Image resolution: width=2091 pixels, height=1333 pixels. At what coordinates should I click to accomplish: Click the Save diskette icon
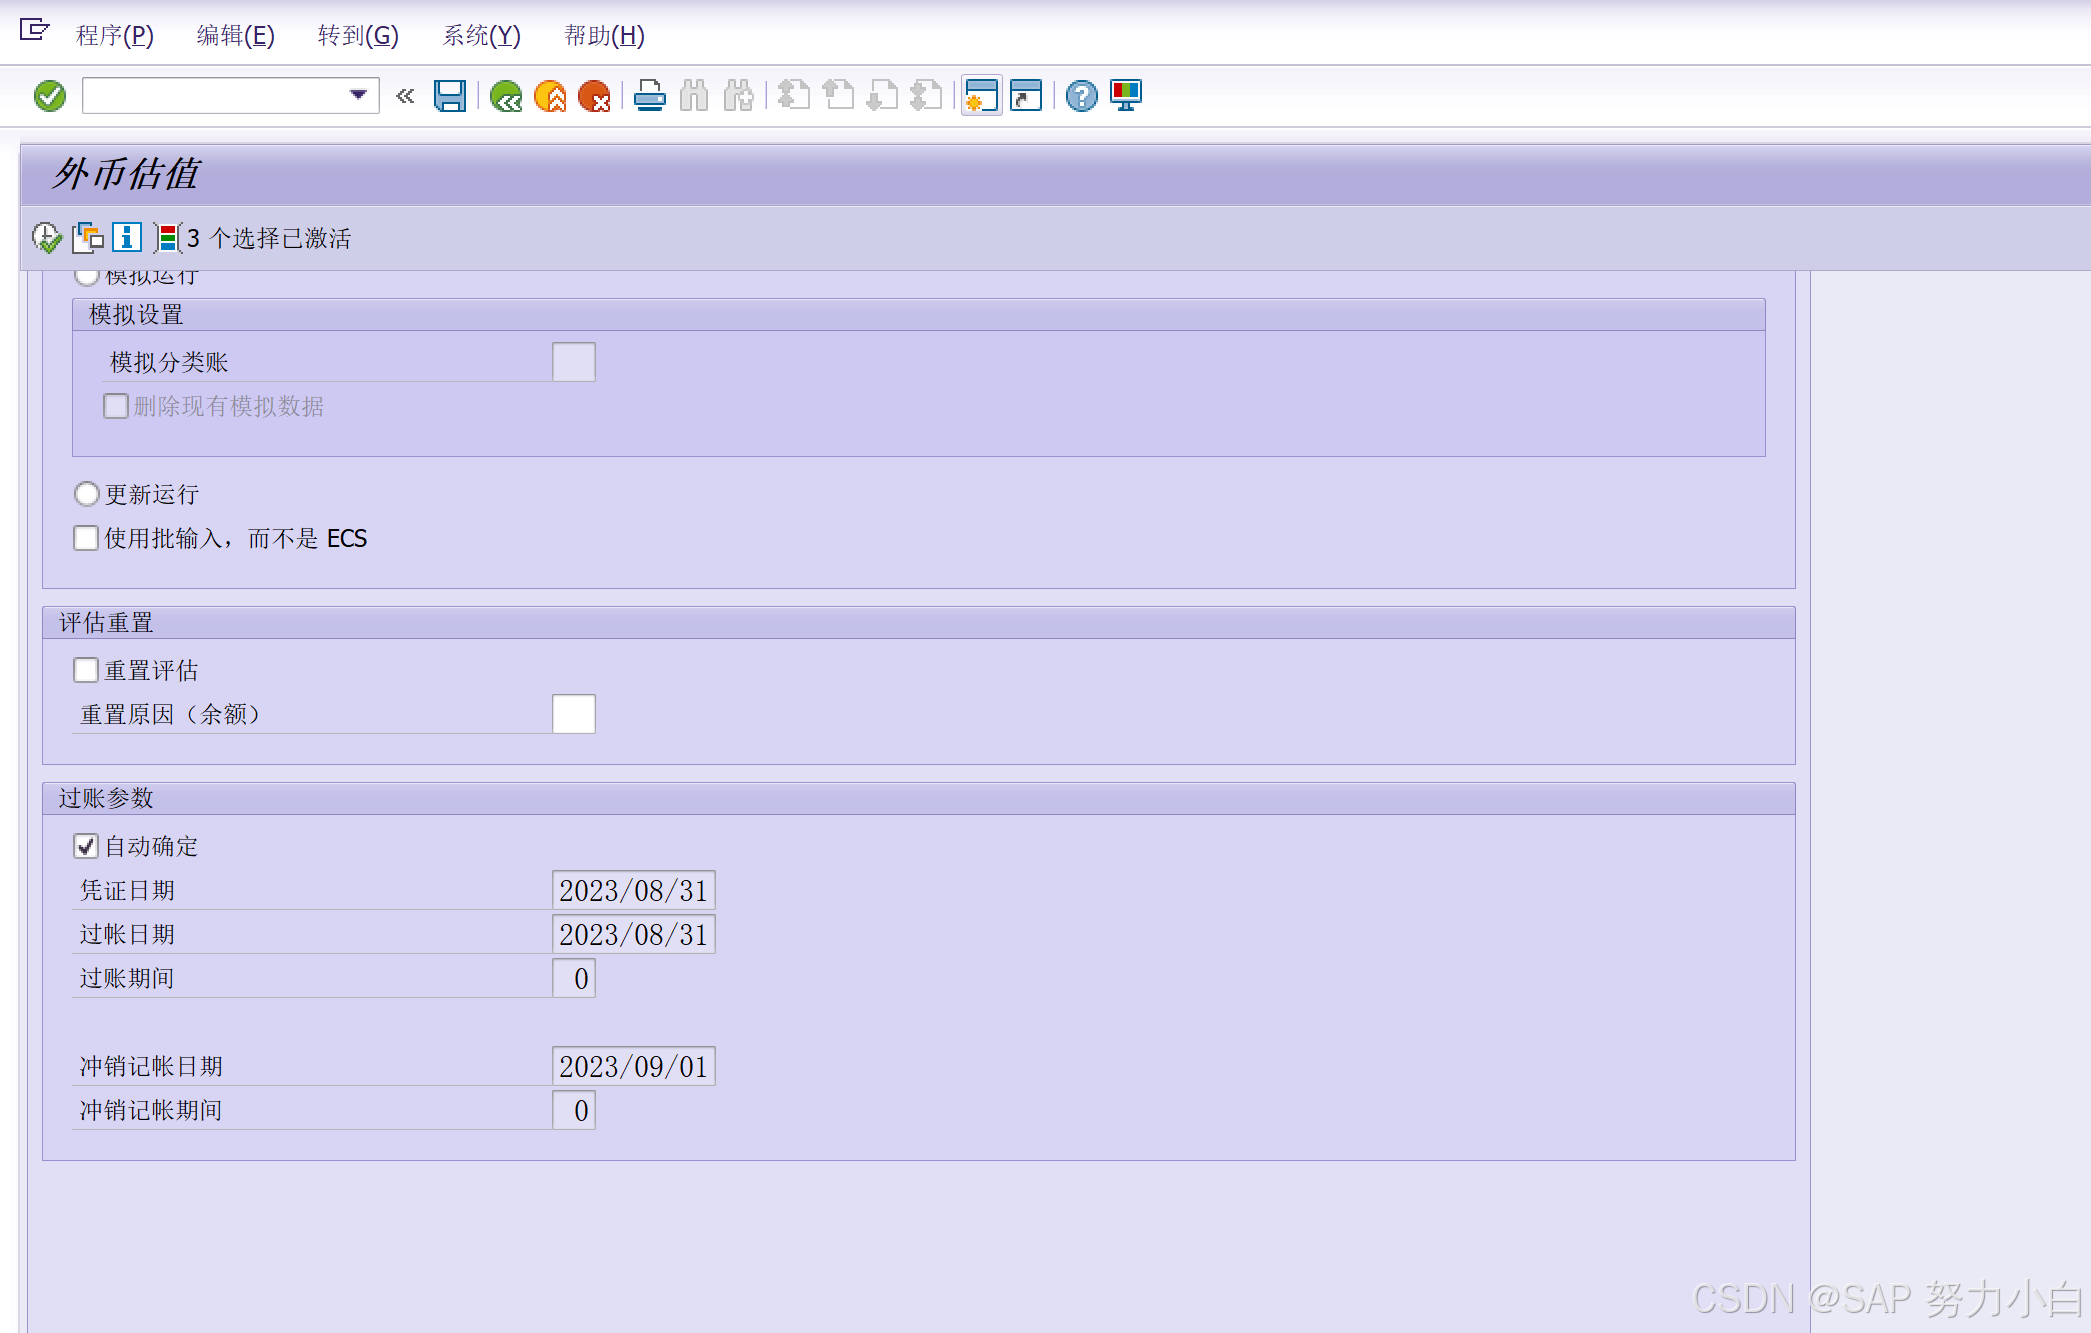pos(450,96)
